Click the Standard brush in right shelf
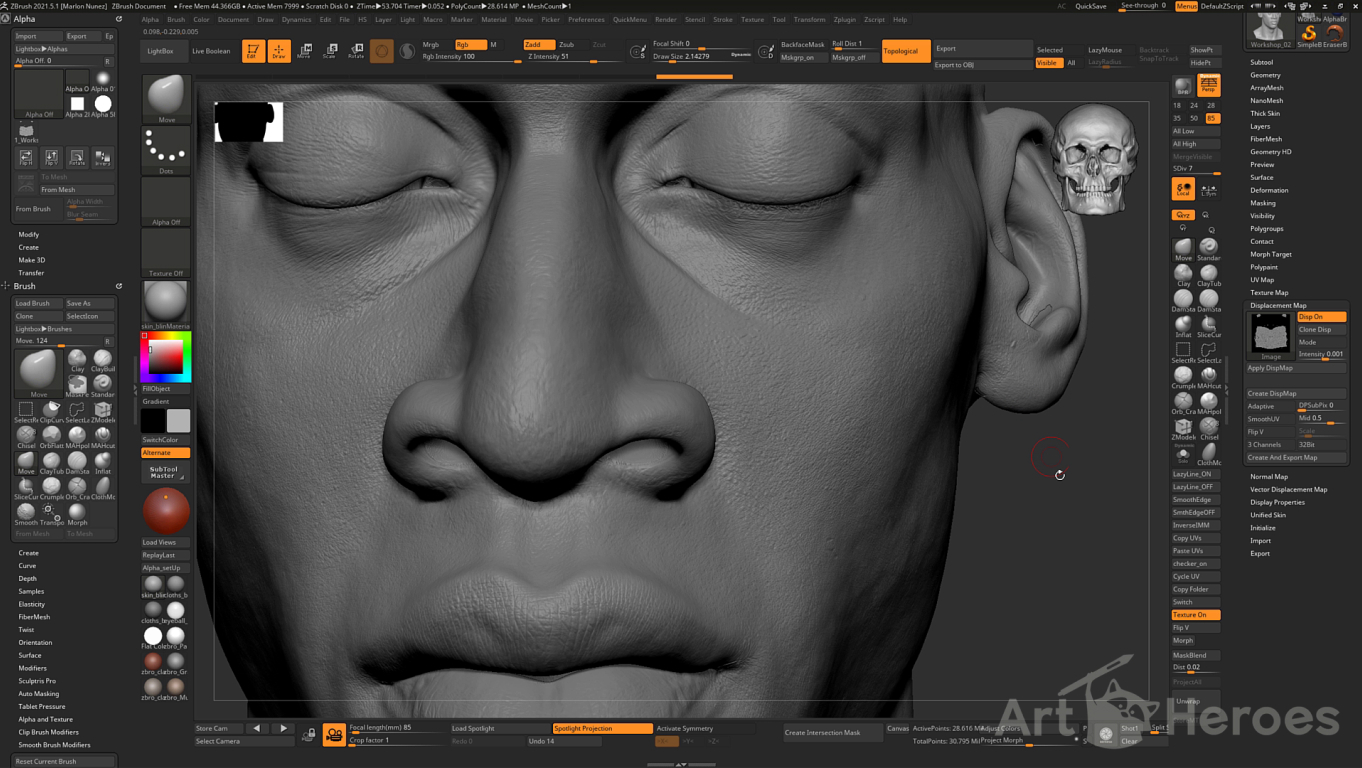The width and height of the screenshot is (1362, 768). (x=1209, y=249)
